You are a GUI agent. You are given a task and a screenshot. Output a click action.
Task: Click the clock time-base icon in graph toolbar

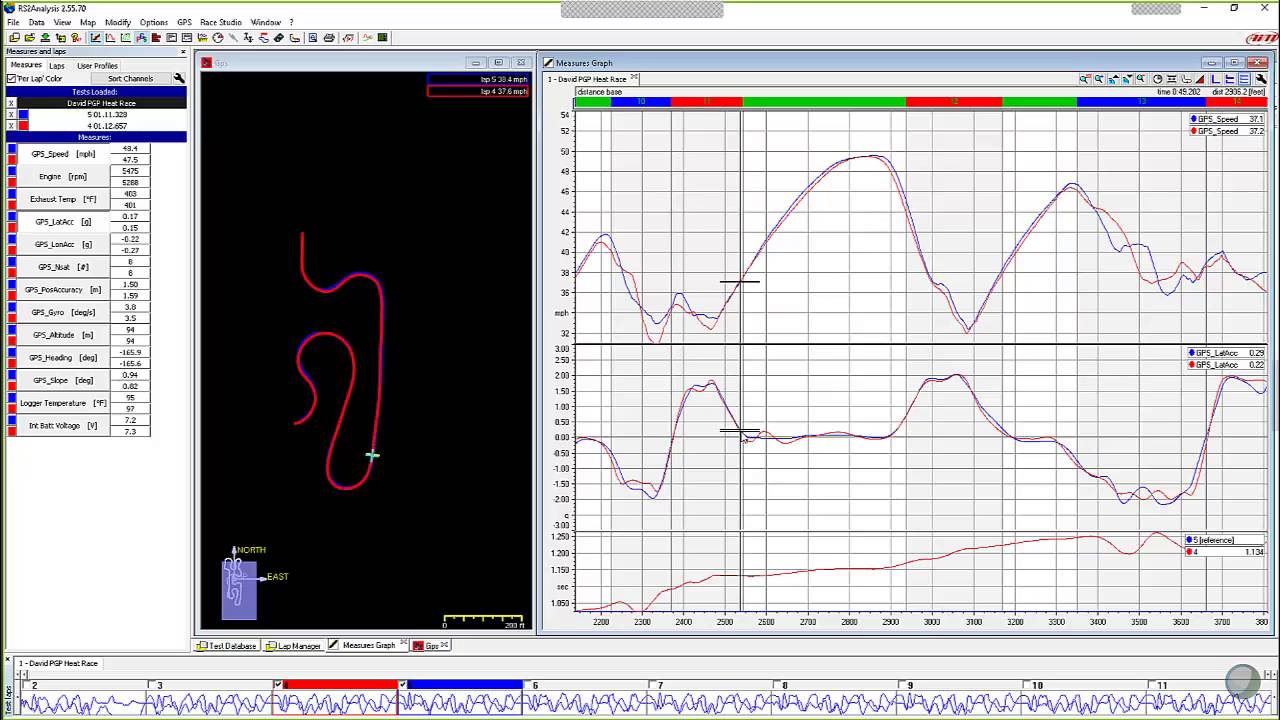click(1158, 79)
